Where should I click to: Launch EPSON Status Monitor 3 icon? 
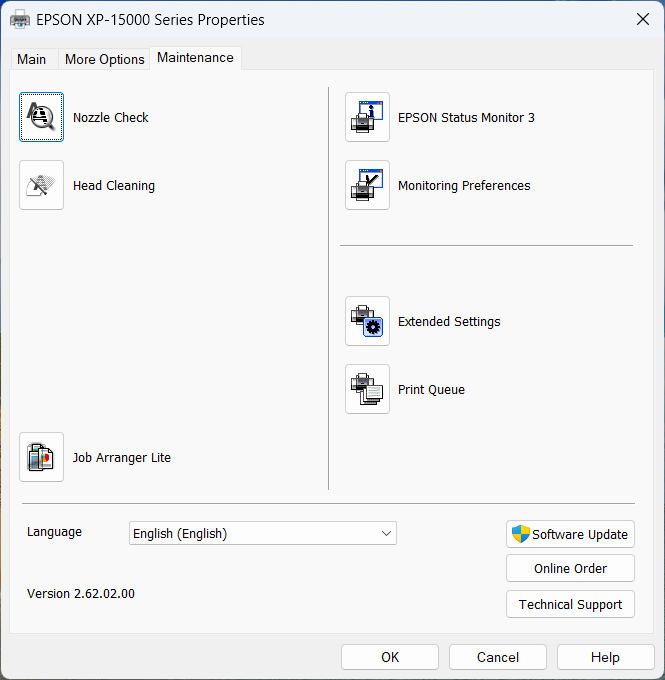click(367, 117)
